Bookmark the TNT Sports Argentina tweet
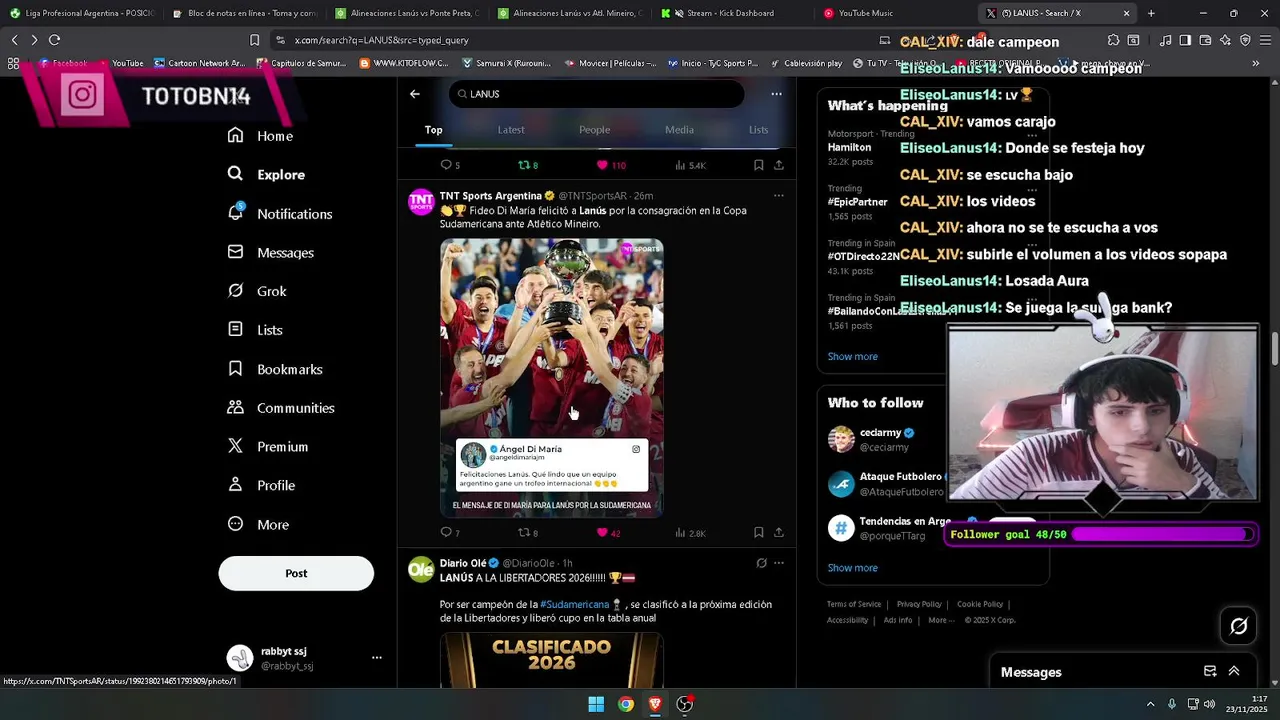The height and width of the screenshot is (720, 1280). coord(758,533)
